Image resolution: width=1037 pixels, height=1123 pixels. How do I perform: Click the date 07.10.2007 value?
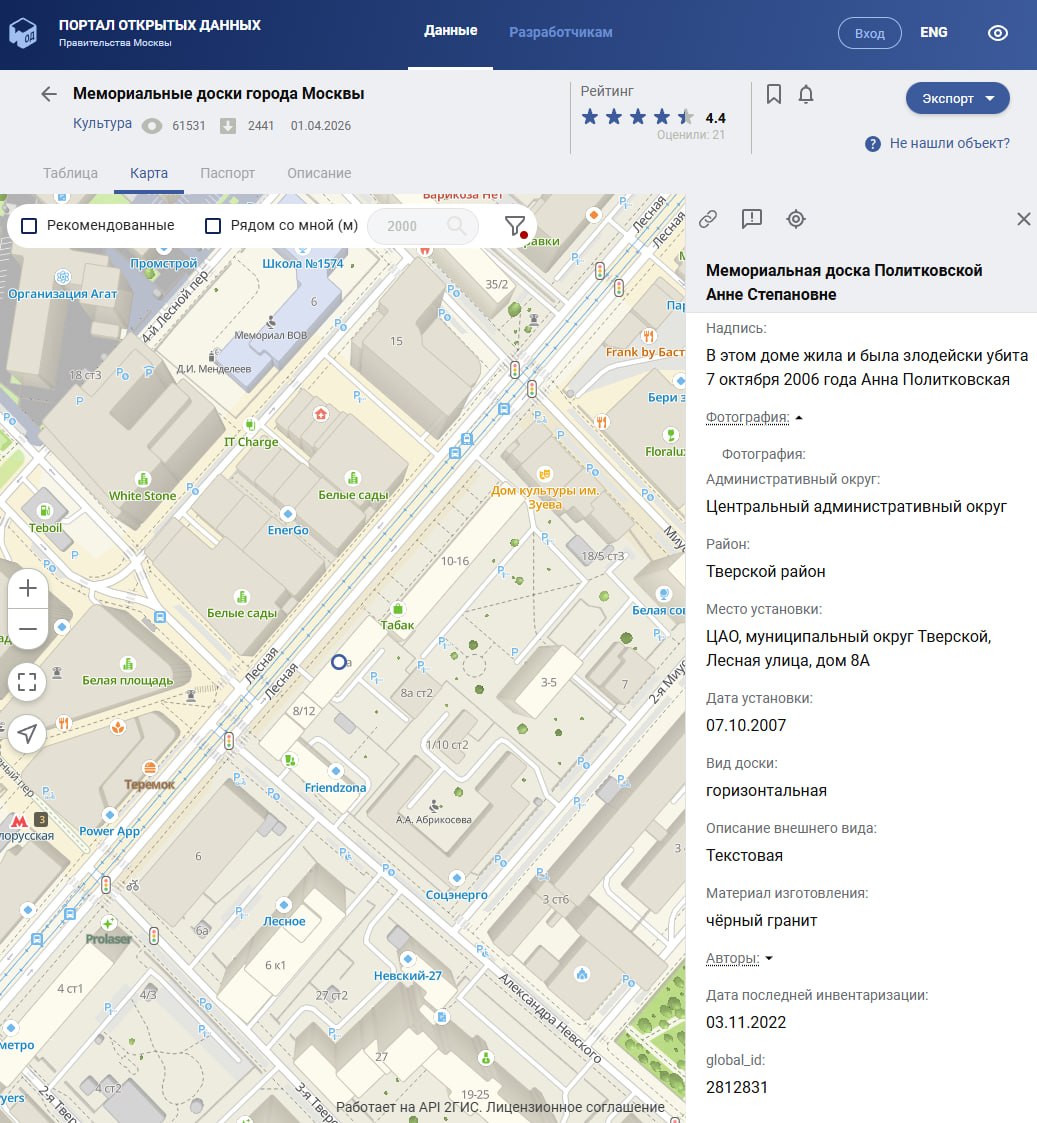746,726
